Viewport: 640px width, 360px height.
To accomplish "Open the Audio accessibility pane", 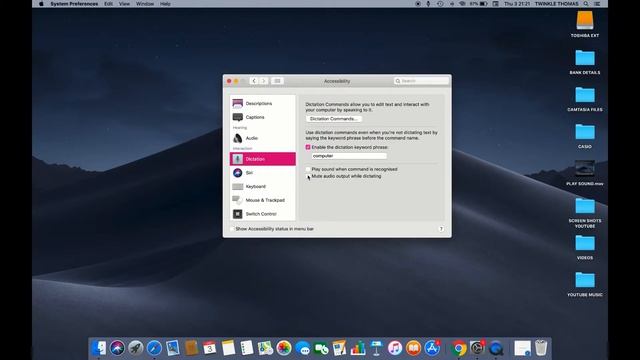I will tap(263, 138).
